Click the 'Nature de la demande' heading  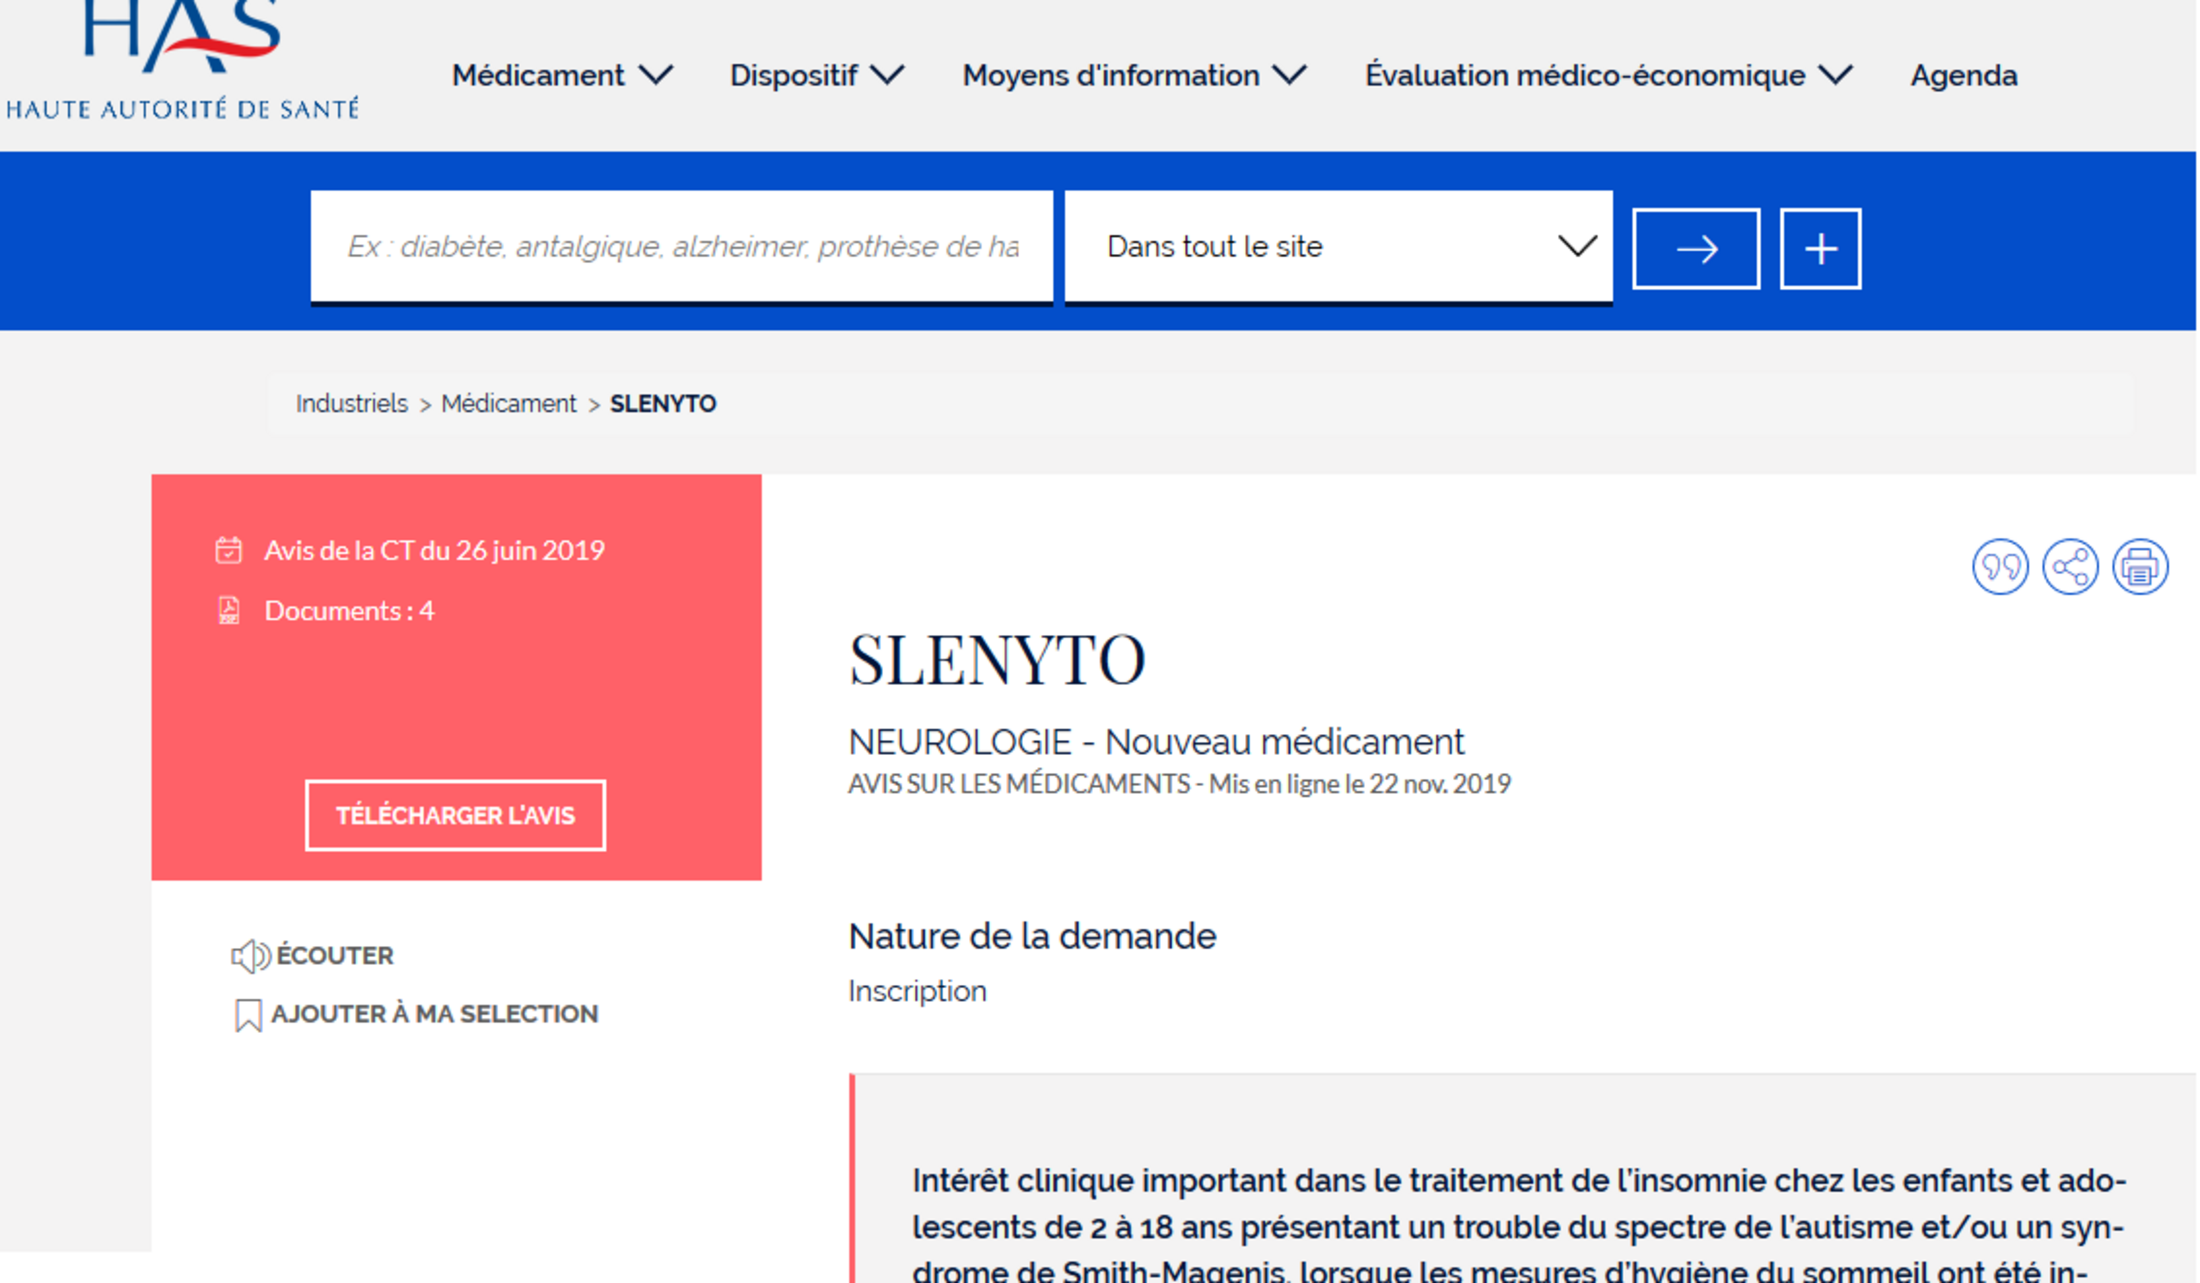tap(1032, 936)
